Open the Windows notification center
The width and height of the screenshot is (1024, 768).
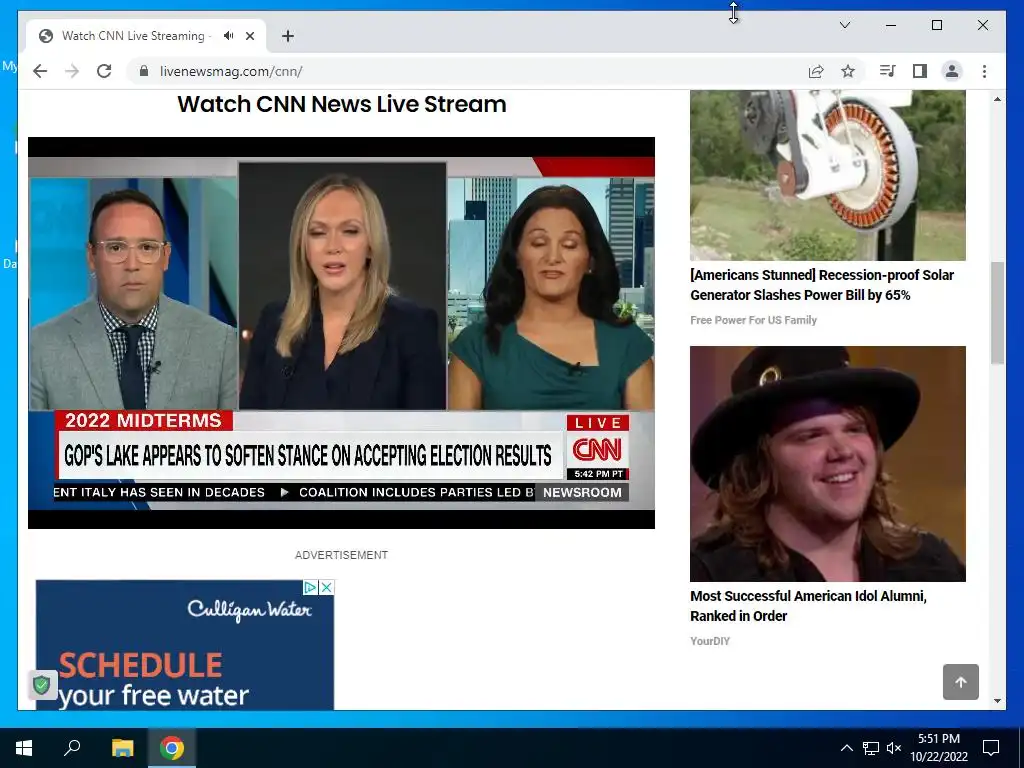click(x=991, y=748)
